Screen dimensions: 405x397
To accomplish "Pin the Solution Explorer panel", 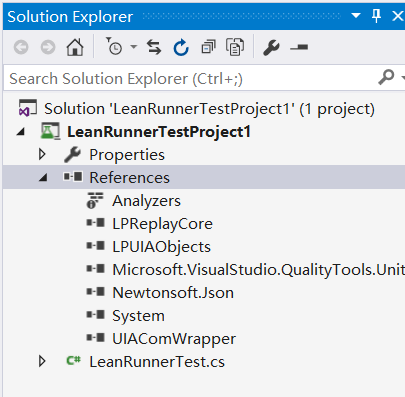I will pyautogui.click(x=376, y=16).
